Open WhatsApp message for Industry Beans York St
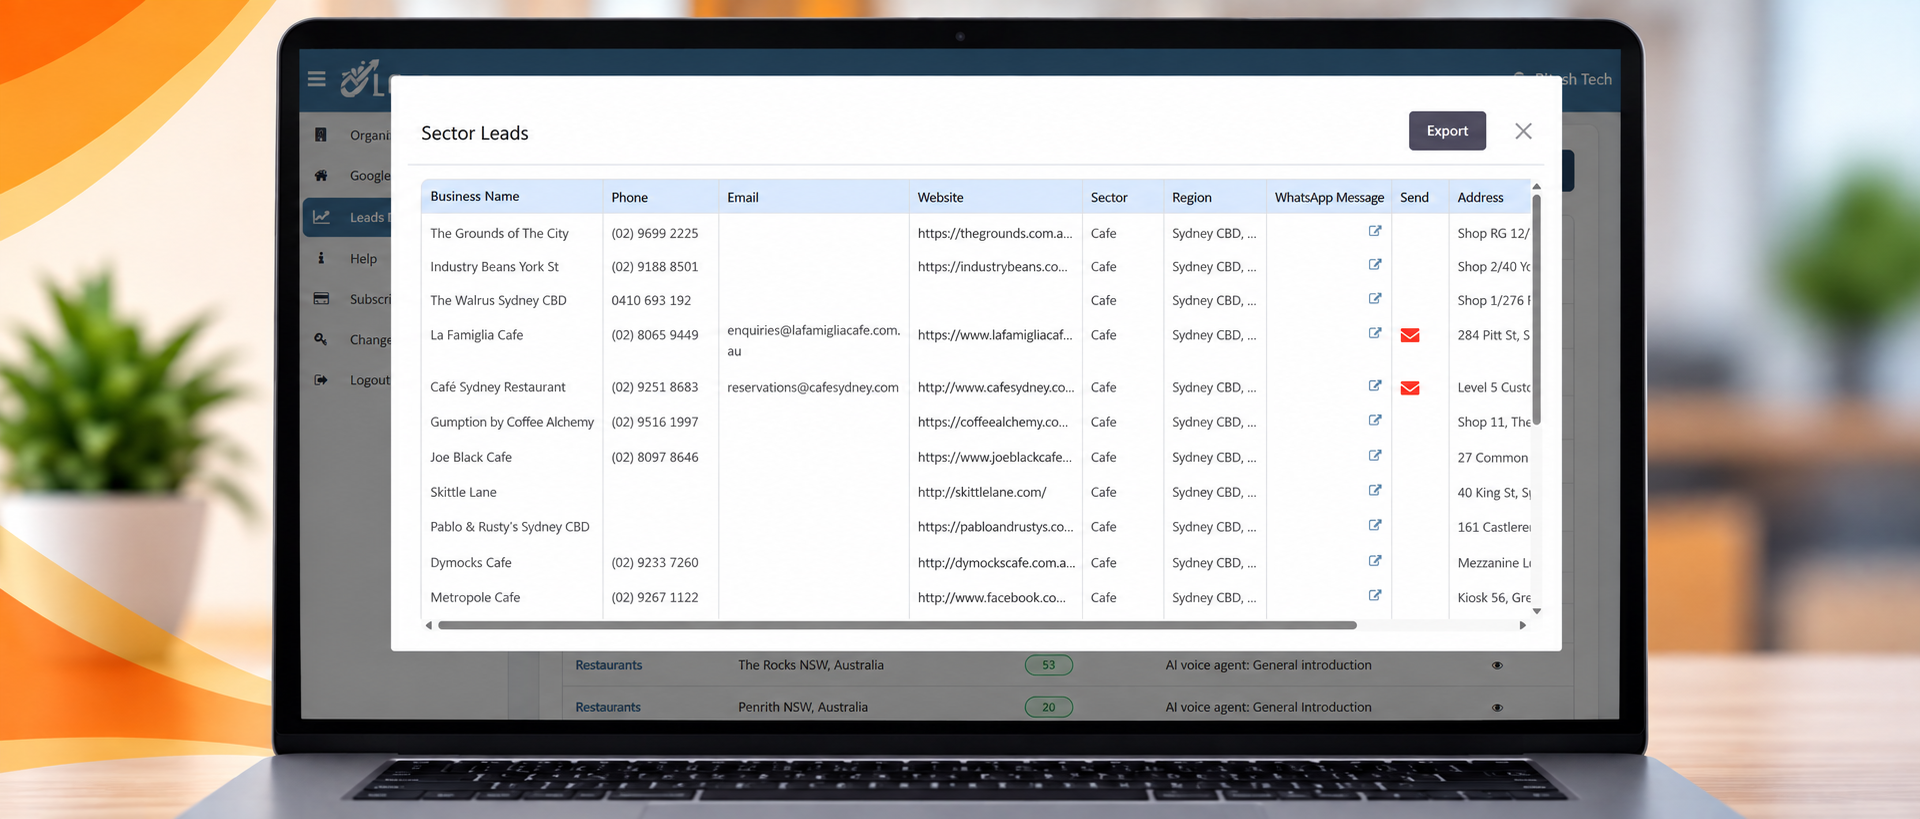This screenshot has width=1920, height=819. point(1375,265)
